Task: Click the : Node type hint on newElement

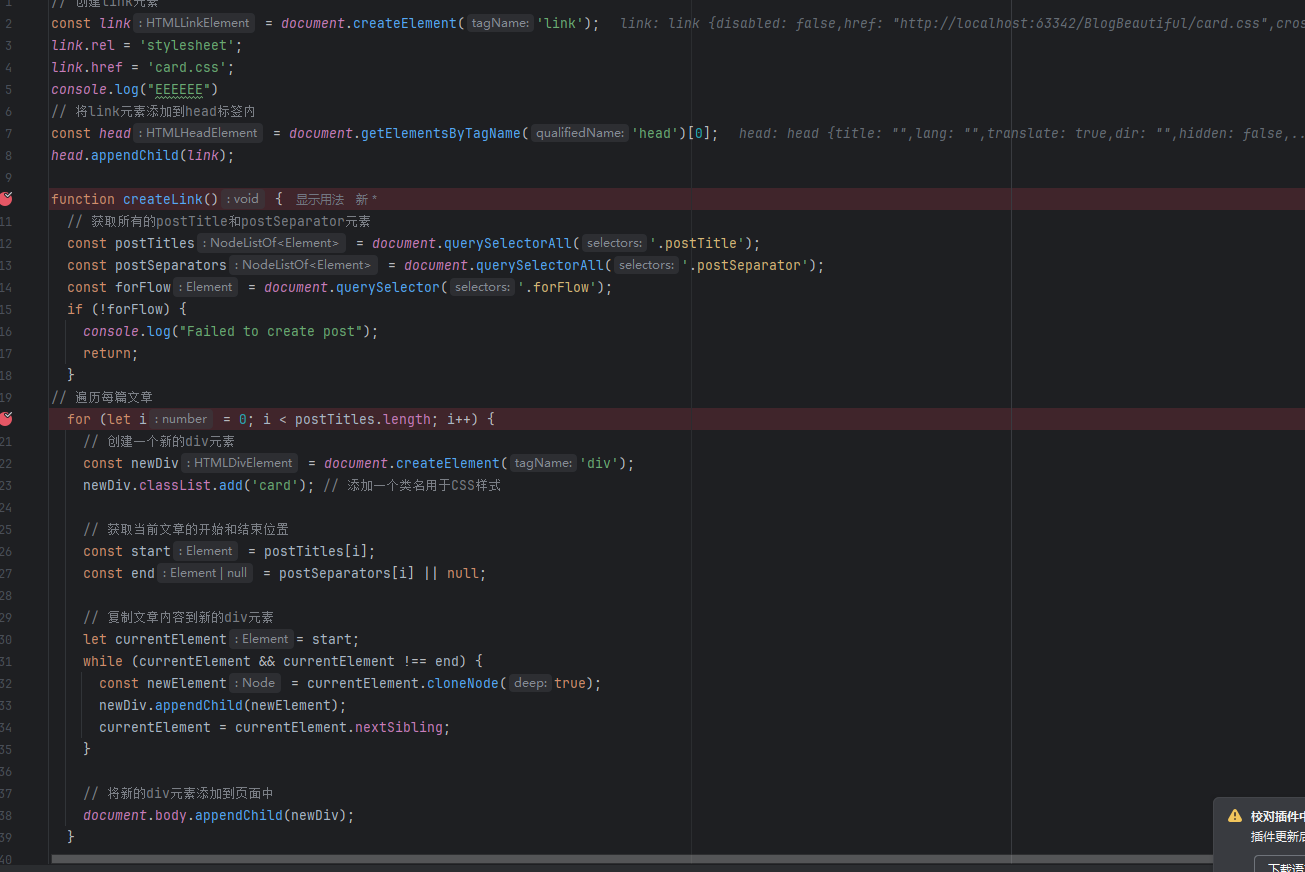Action: tap(256, 683)
